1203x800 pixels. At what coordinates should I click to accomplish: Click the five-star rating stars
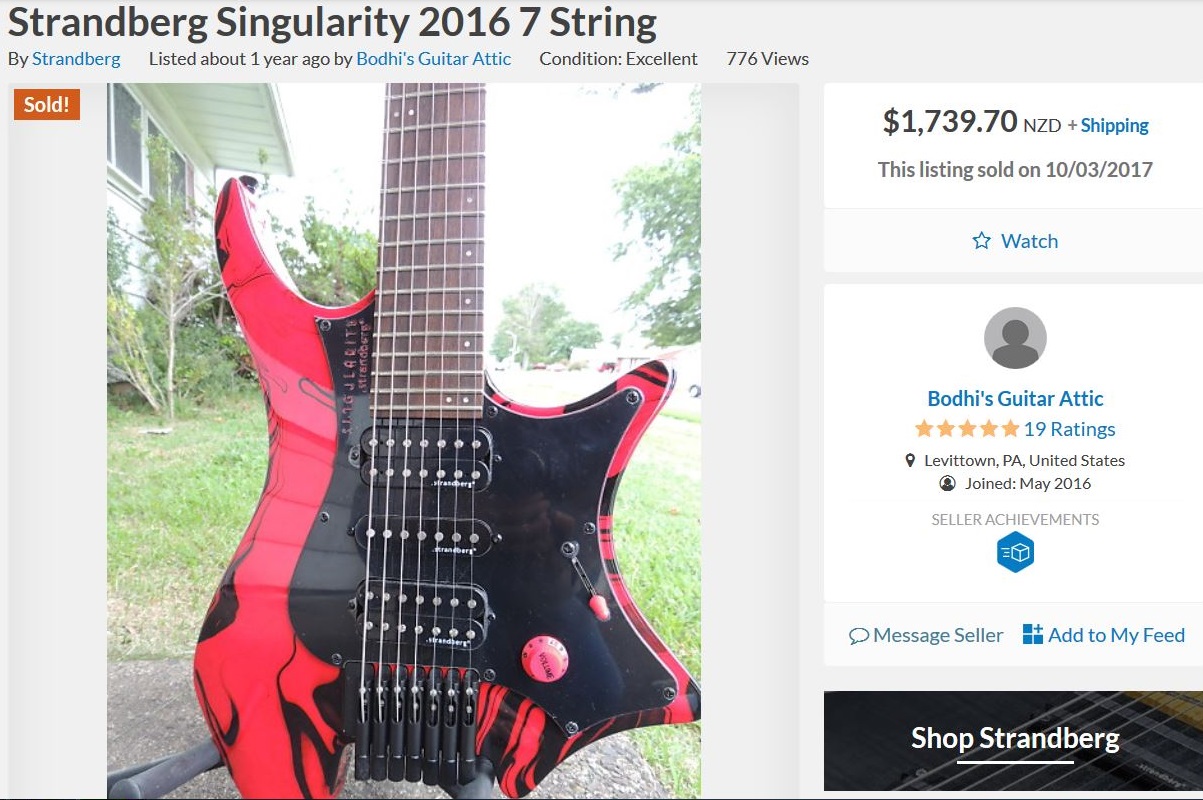click(966, 429)
